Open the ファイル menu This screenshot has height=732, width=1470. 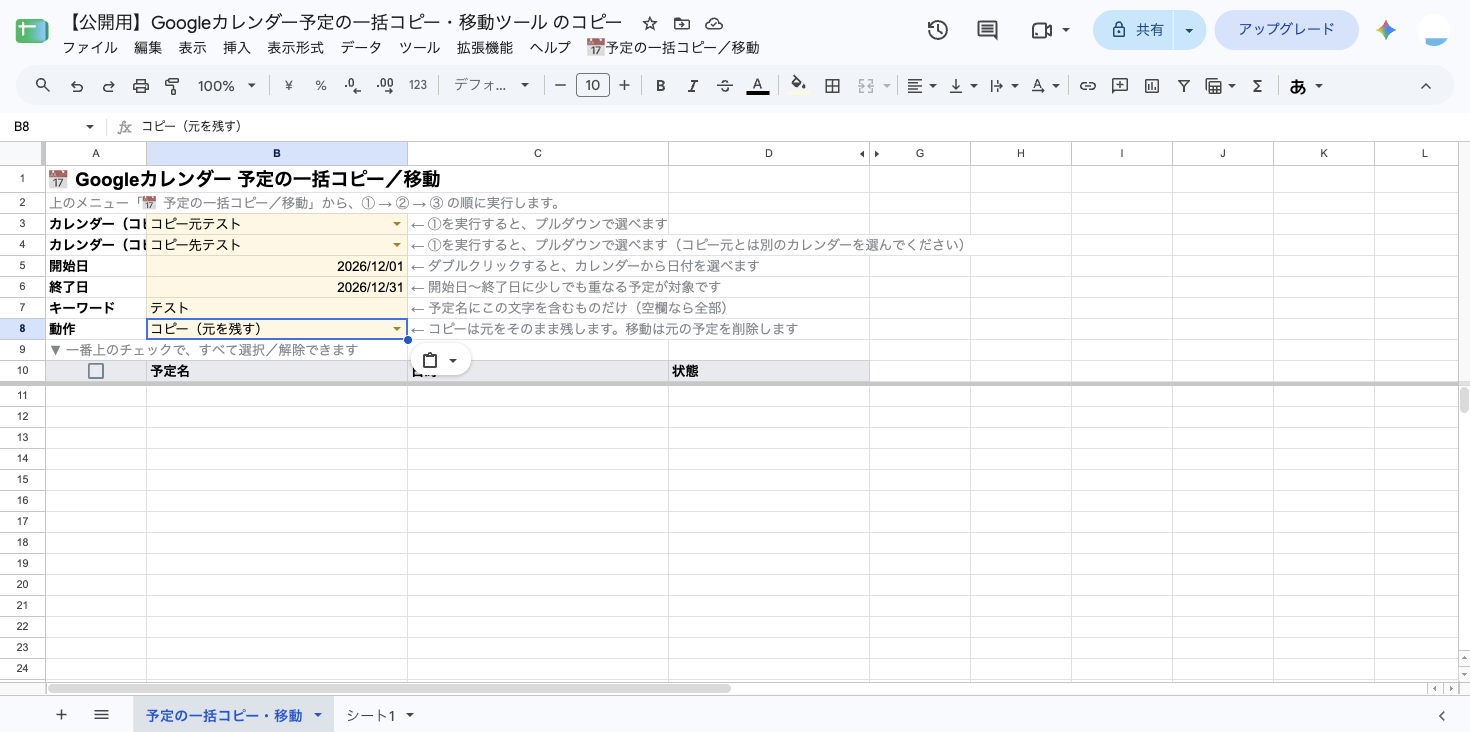(x=90, y=47)
